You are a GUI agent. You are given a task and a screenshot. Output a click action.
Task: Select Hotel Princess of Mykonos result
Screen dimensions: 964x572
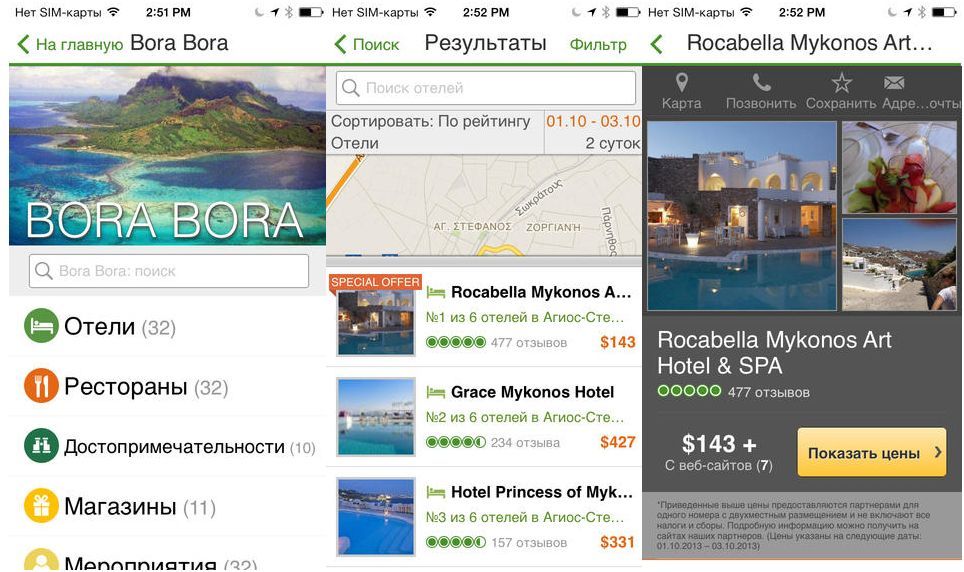[484, 517]
